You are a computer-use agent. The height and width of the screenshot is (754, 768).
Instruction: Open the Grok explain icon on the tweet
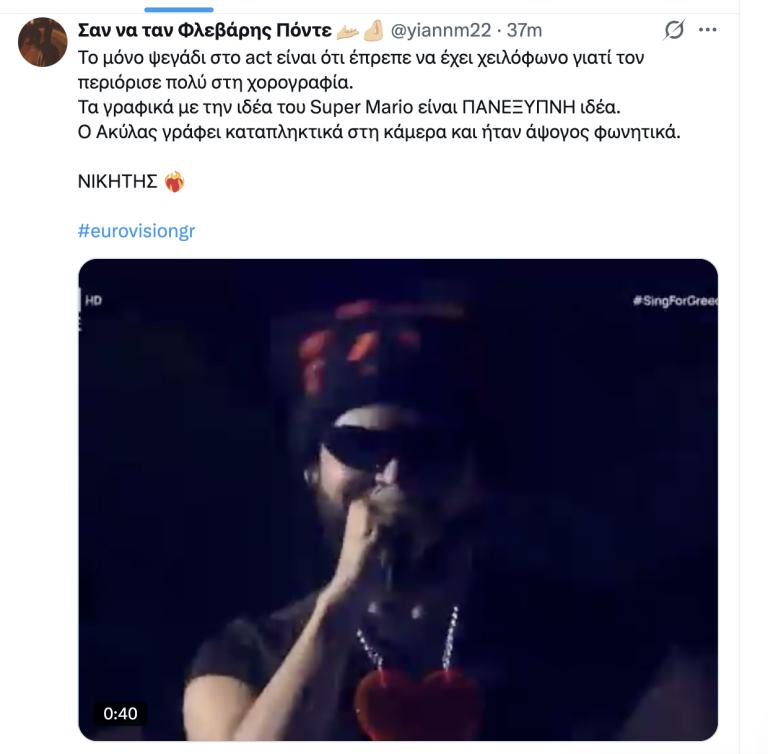click(675, 31)
